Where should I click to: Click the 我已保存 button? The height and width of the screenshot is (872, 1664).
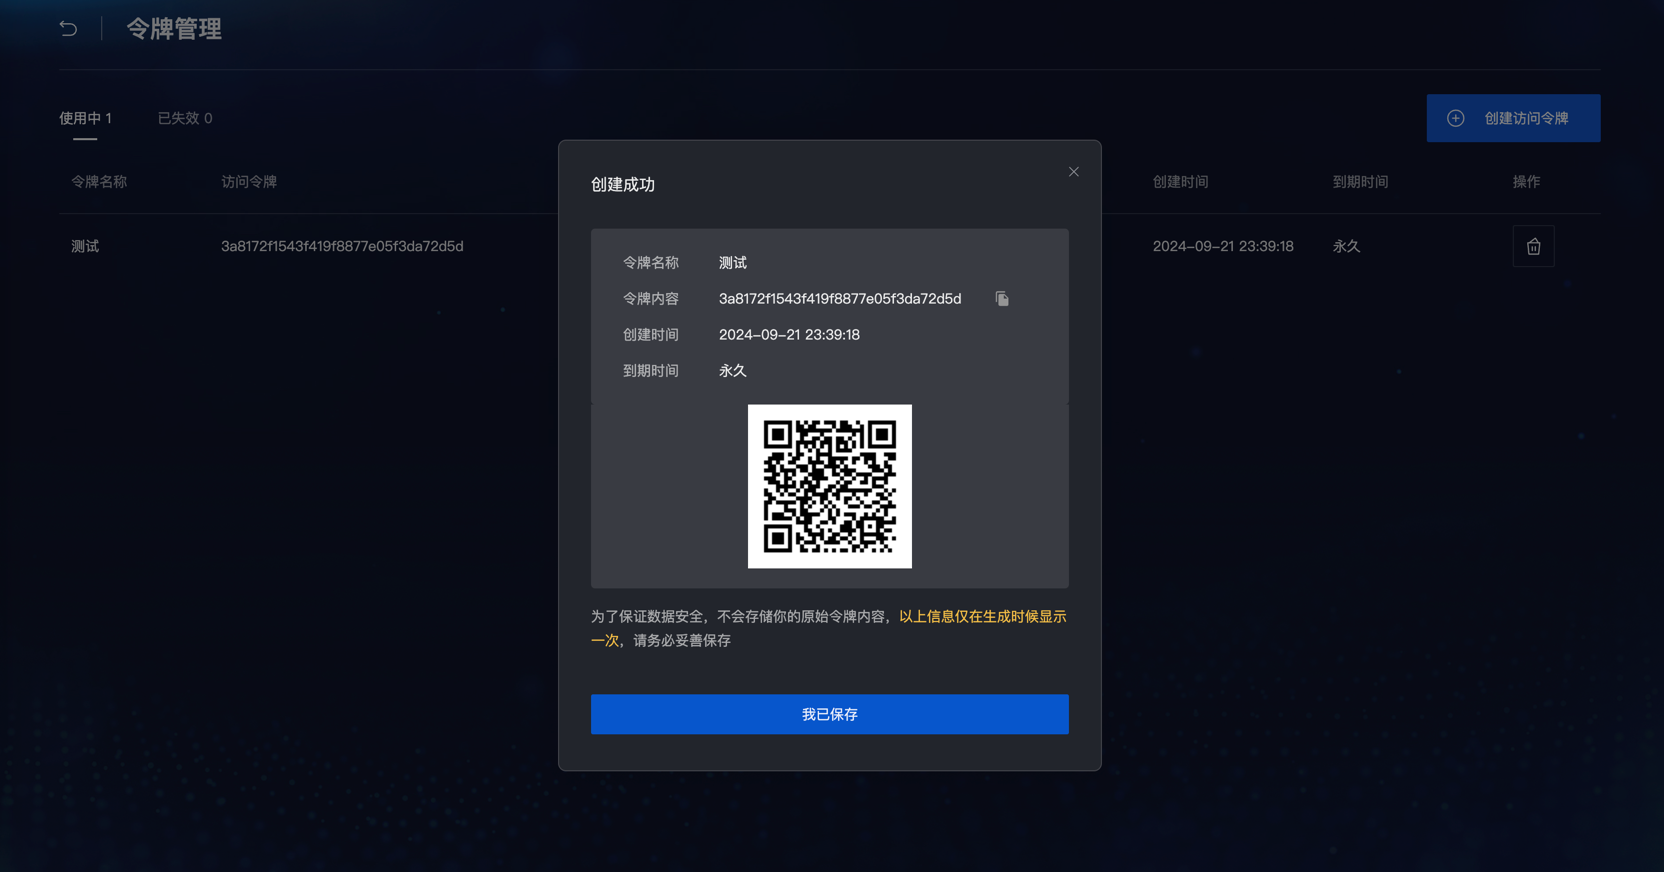(829, 714)
